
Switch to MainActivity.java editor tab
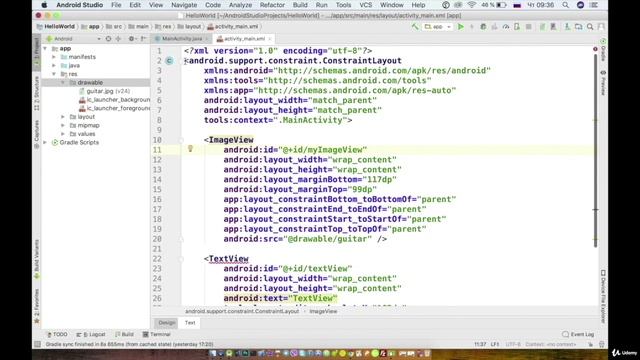[x=182, y=39]
